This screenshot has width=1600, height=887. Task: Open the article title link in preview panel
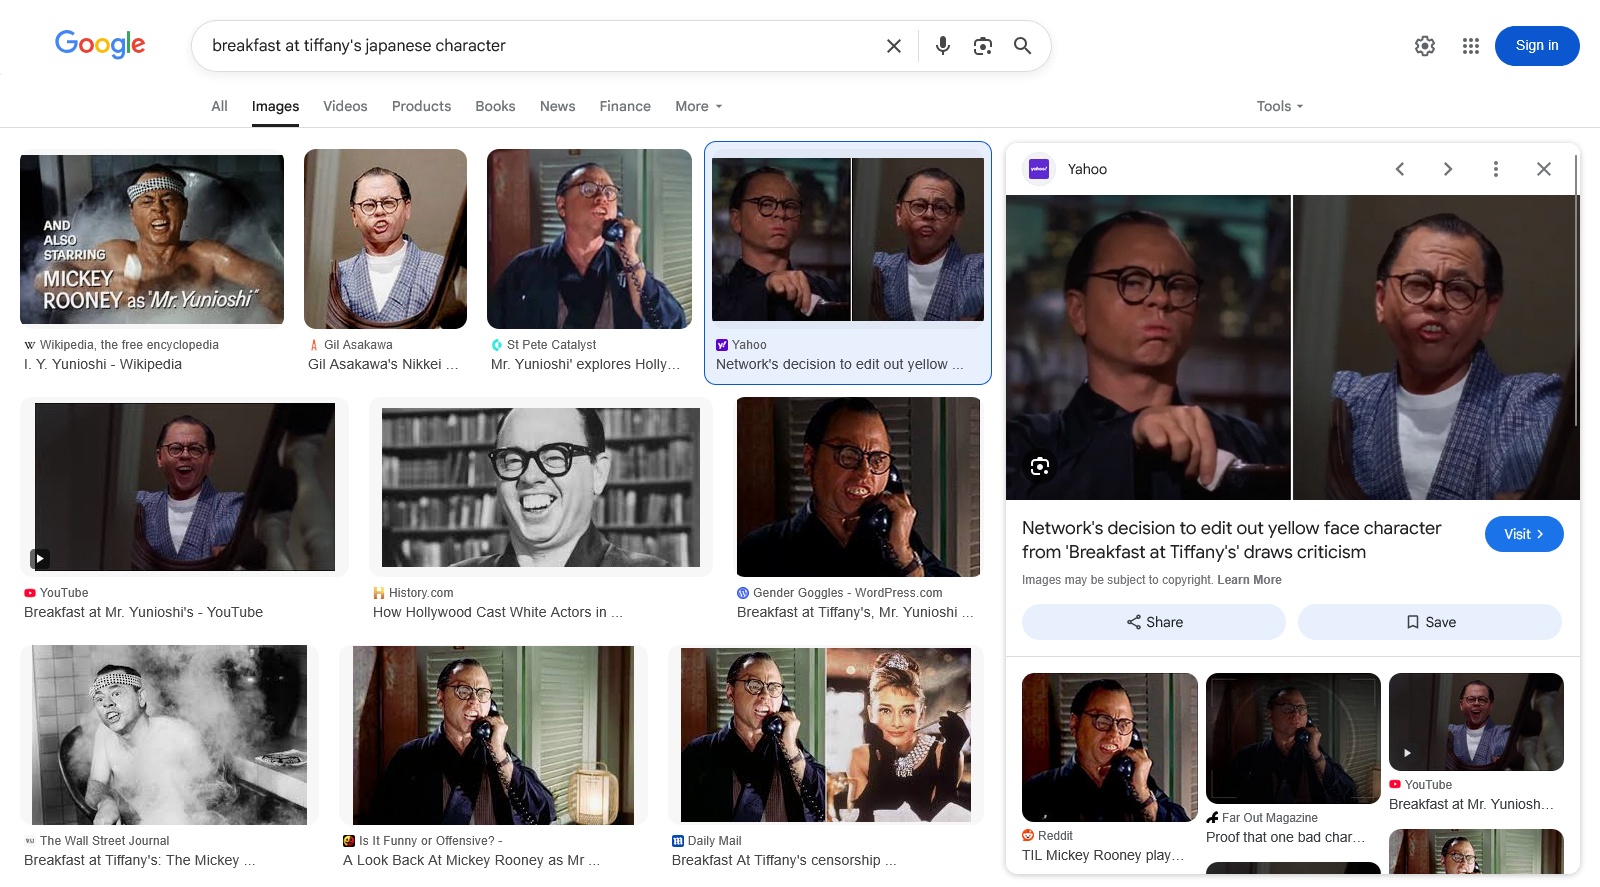[1231, 540]
